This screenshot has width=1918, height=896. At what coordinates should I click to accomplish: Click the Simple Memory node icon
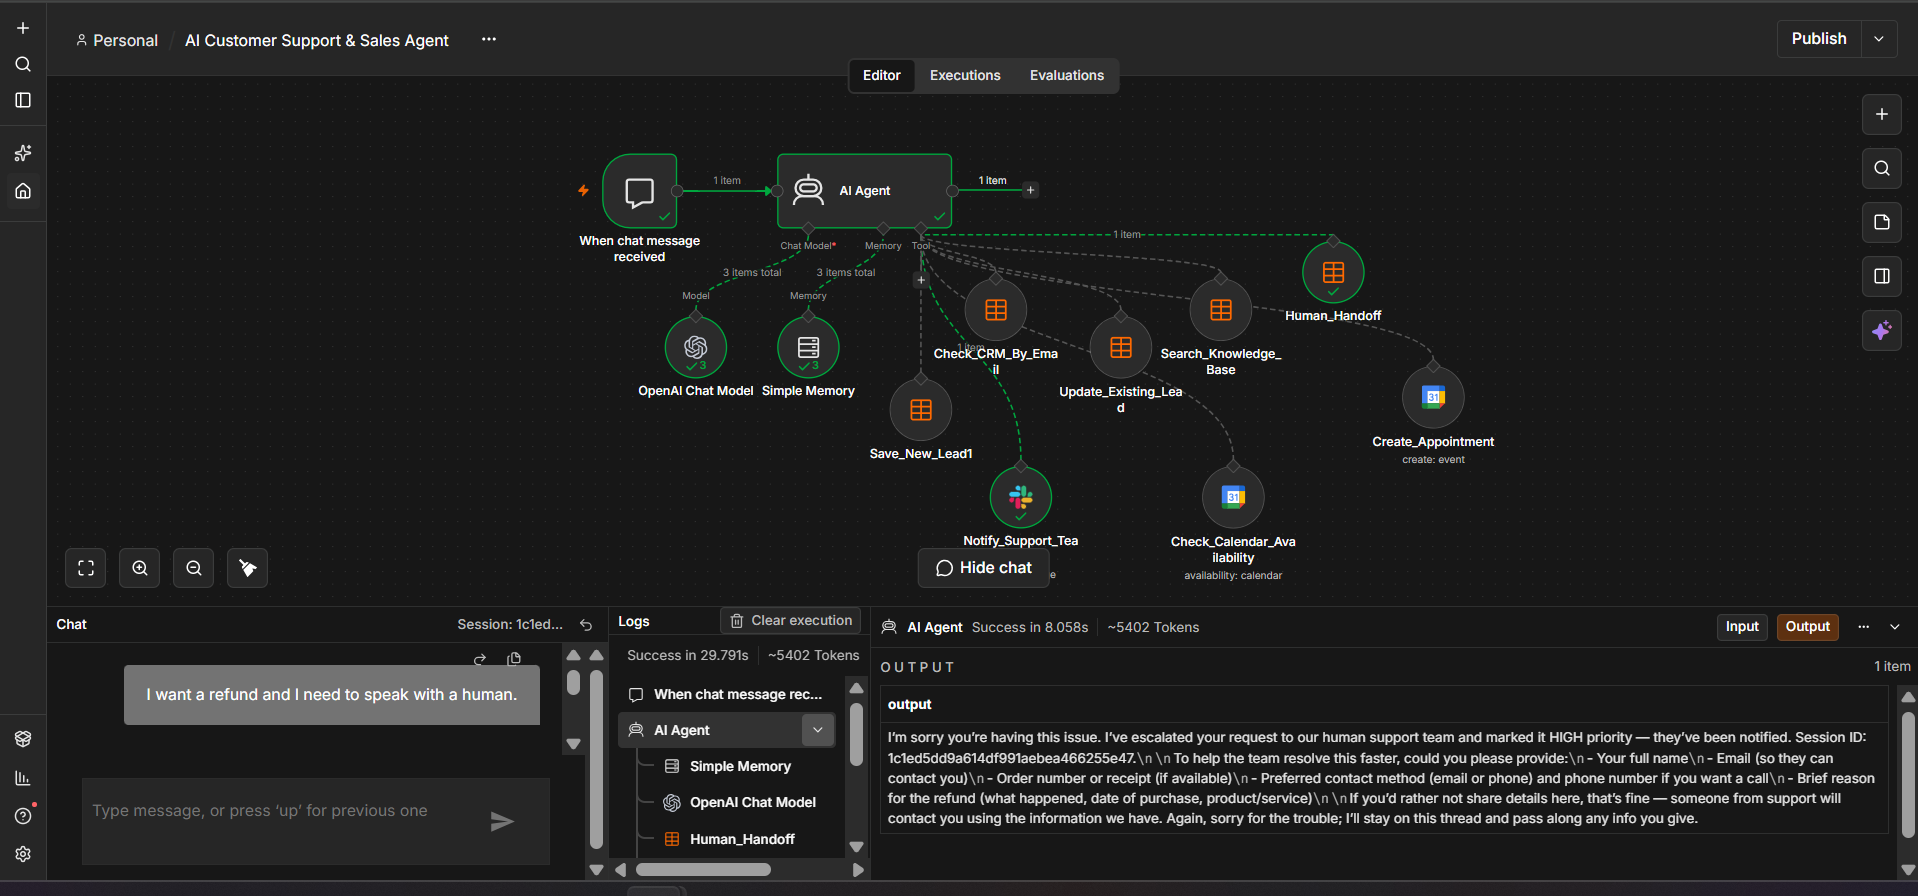tap(808, 347)
